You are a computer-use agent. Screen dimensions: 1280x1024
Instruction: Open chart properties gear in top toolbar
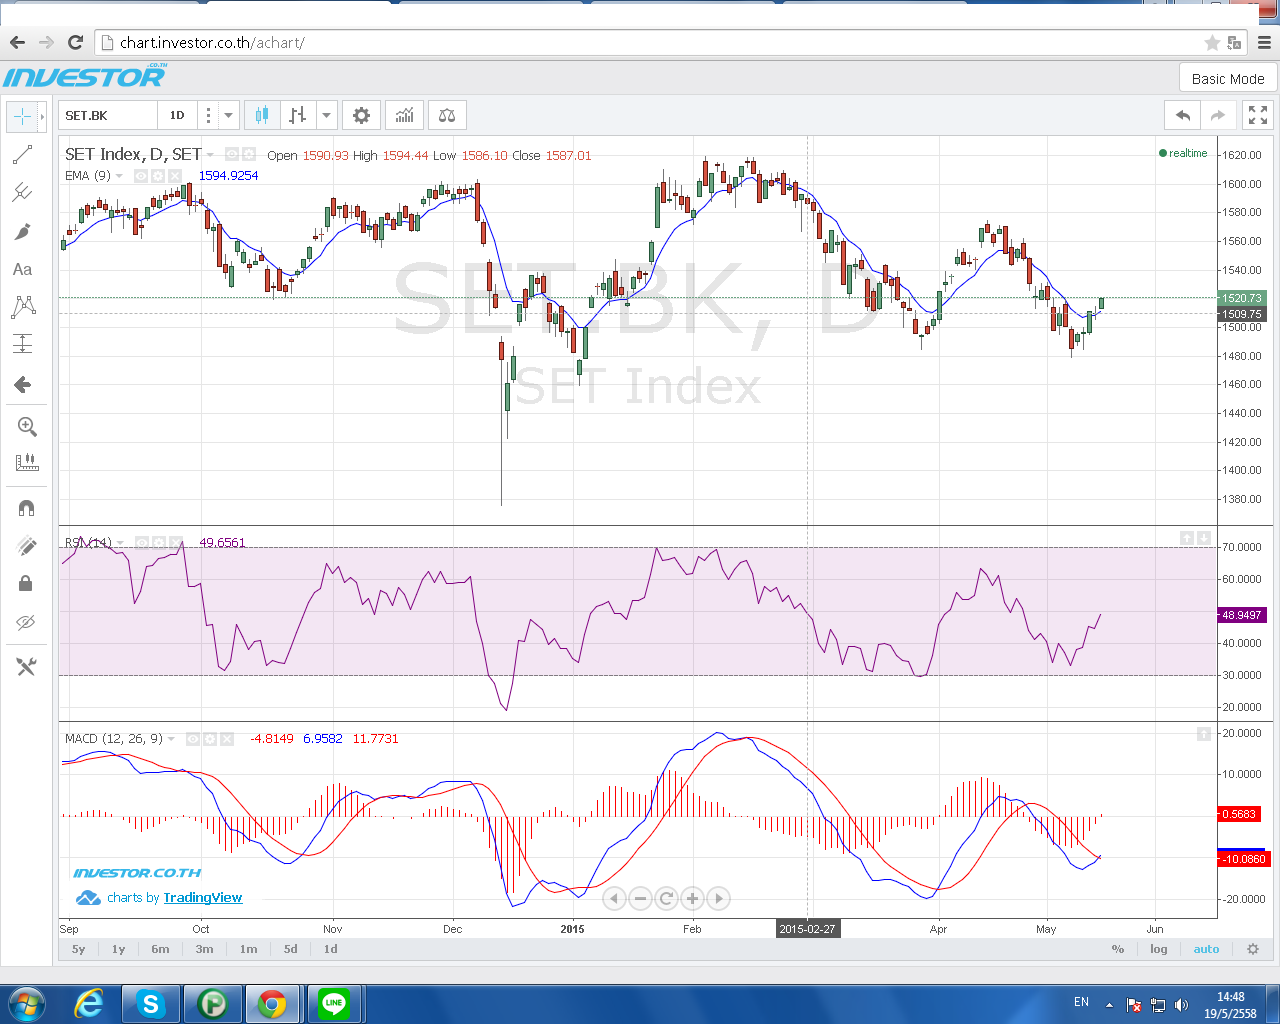361,116
